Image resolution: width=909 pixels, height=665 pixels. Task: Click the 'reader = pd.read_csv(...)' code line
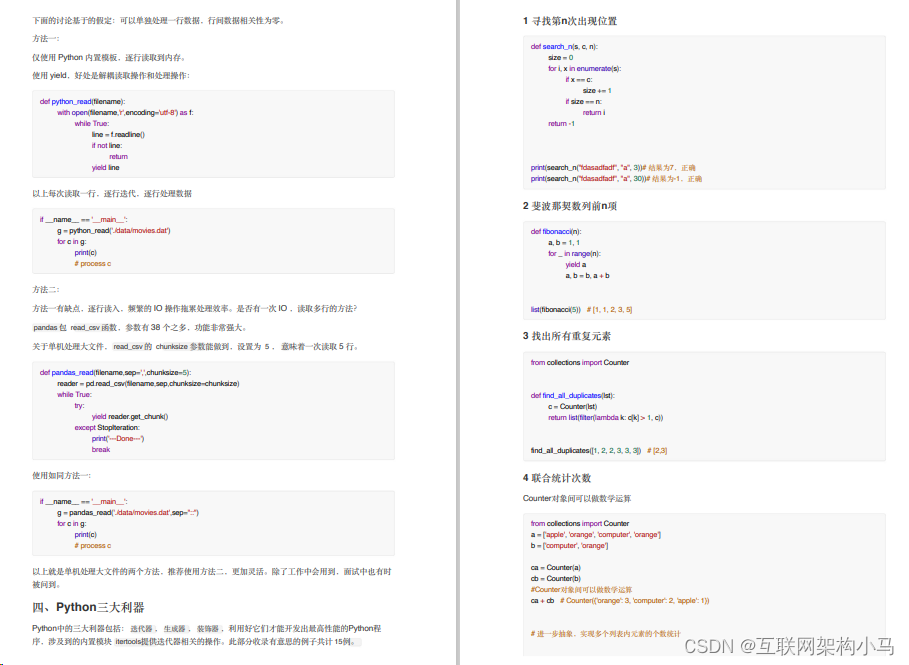pos(148,384)
